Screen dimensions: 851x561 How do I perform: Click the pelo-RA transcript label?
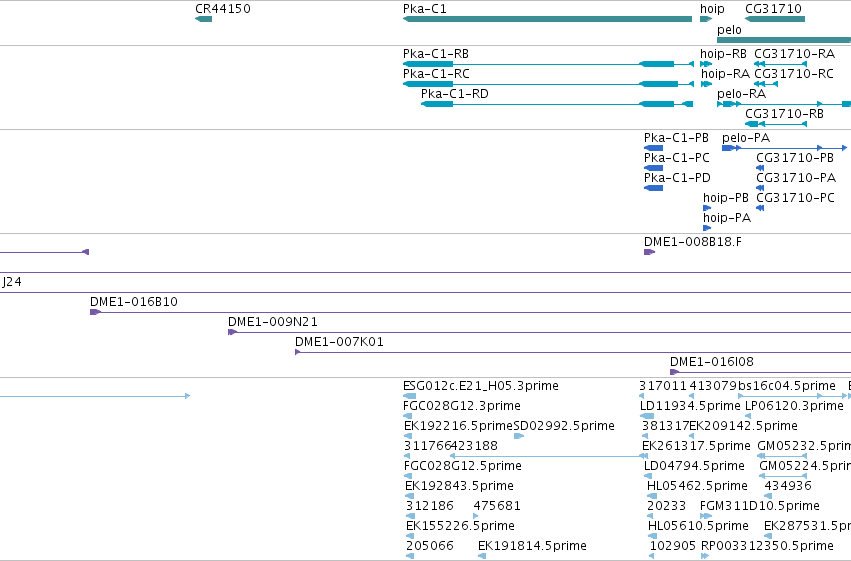(741, 94)
